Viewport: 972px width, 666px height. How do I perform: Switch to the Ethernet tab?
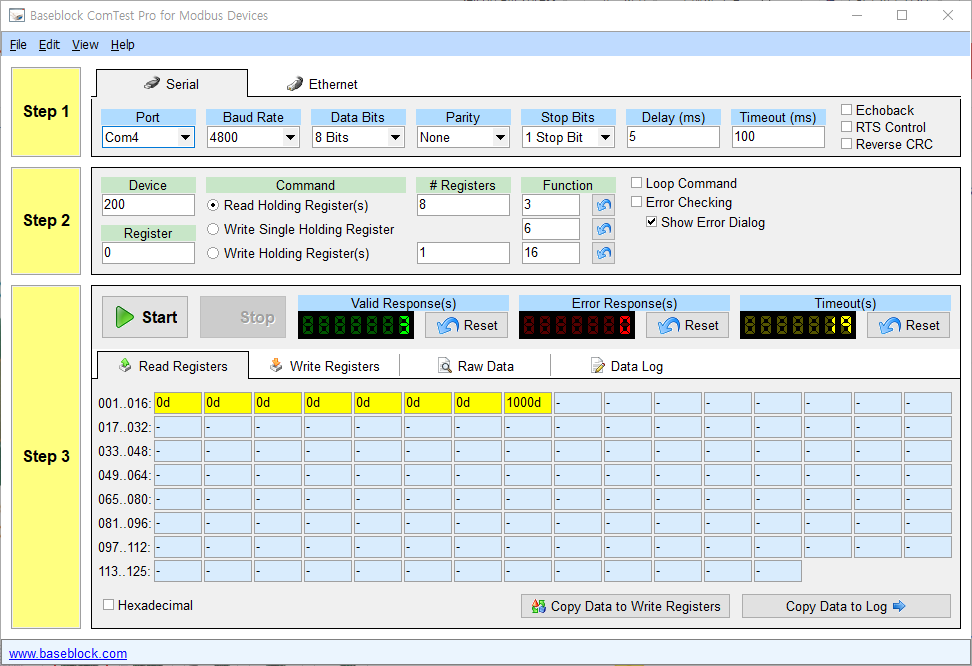coord(322,84)
